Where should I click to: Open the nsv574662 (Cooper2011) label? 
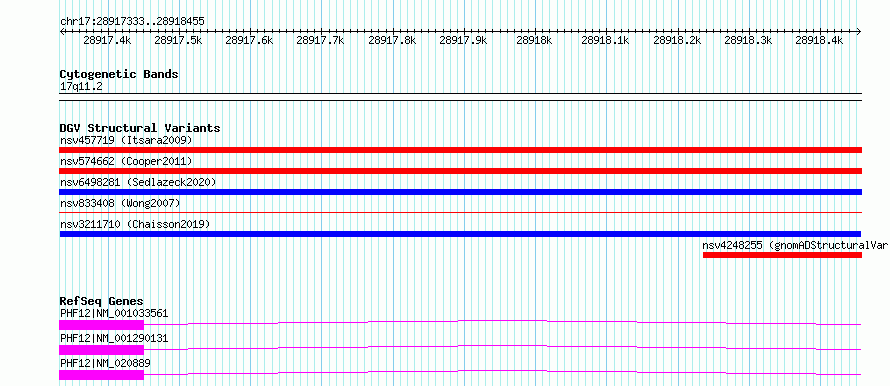coord(126,161)
